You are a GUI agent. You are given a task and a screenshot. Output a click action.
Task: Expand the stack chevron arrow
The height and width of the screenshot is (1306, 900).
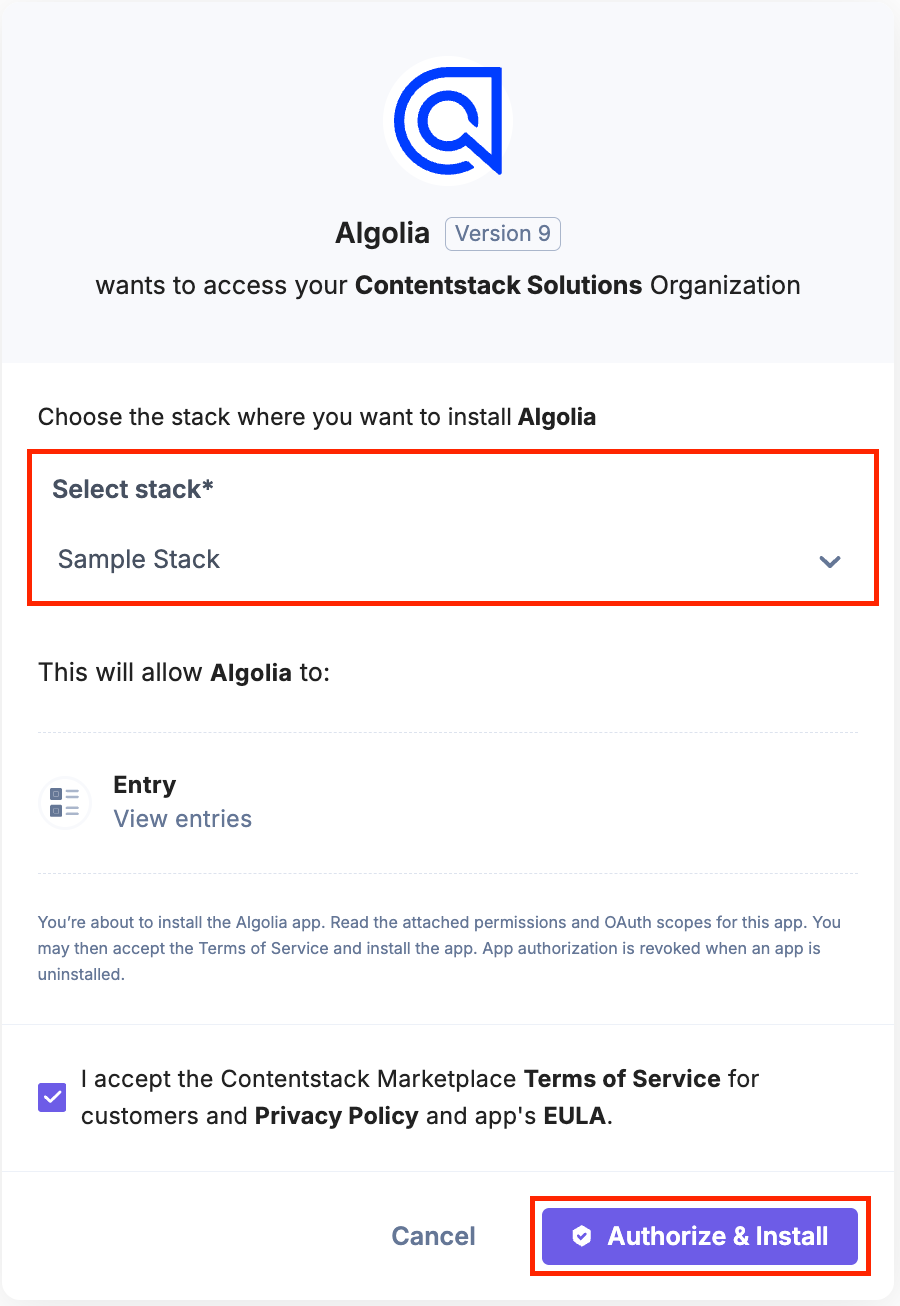[x=829, y=561]
